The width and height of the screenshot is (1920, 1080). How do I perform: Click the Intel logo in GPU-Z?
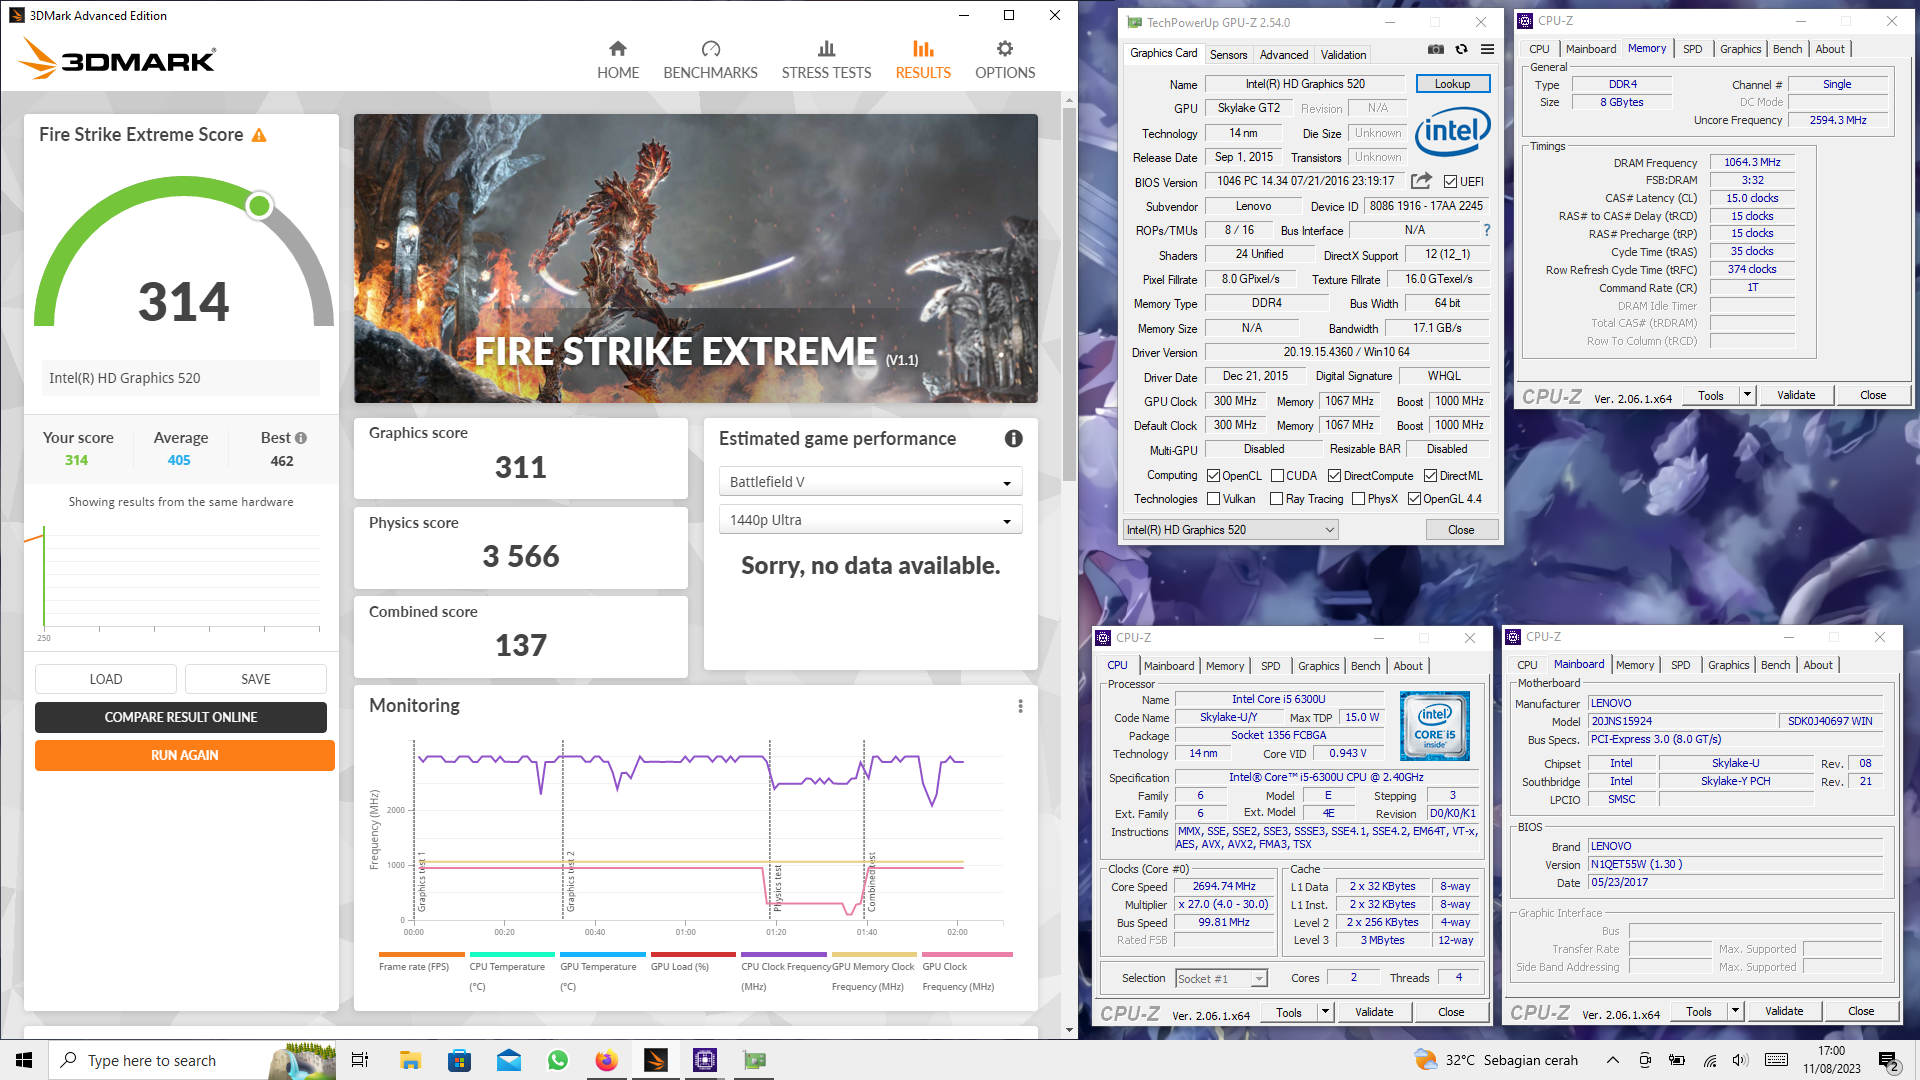(1453, 131)
